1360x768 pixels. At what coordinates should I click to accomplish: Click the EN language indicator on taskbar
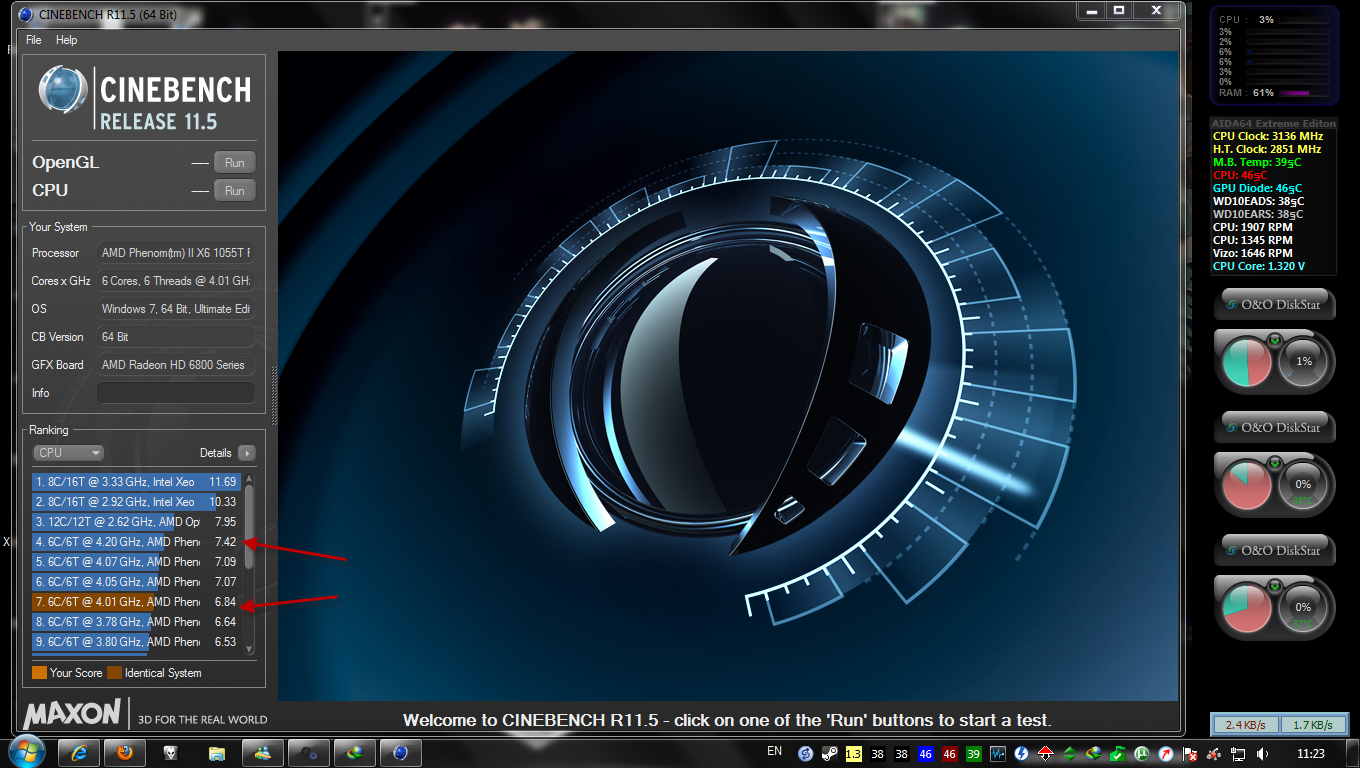coord(775,751)
